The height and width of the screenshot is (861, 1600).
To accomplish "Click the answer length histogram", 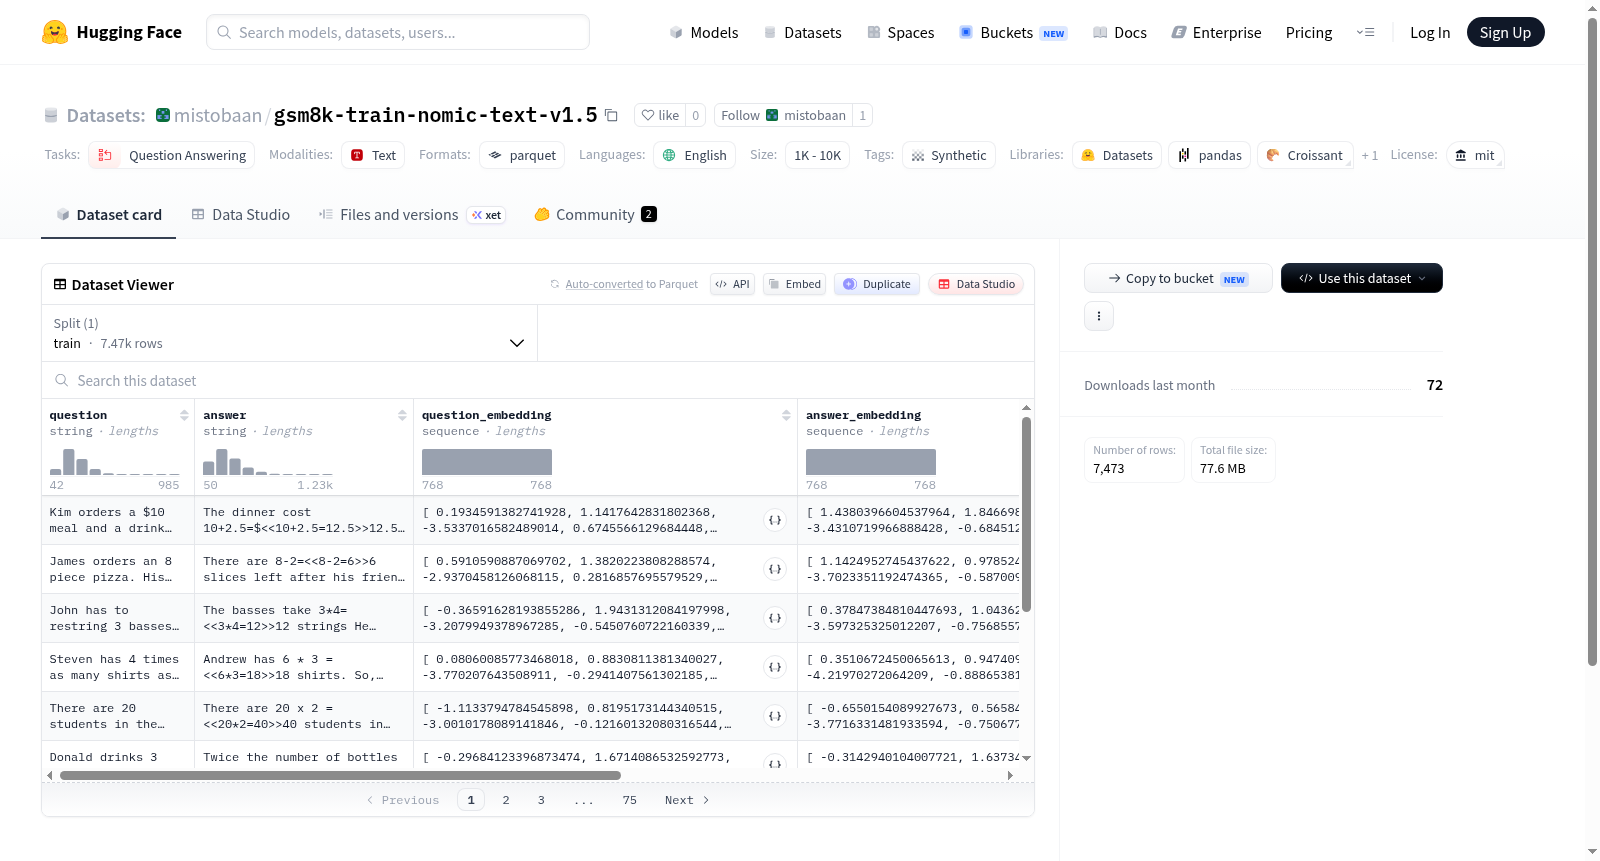I will tap(268, 462).
